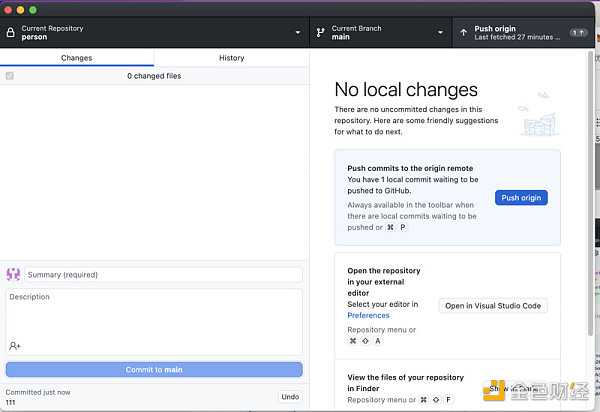Open the Current Branch dropdown arrow
The height and width of the screenshot is (412, 600).
click(441, 33)
